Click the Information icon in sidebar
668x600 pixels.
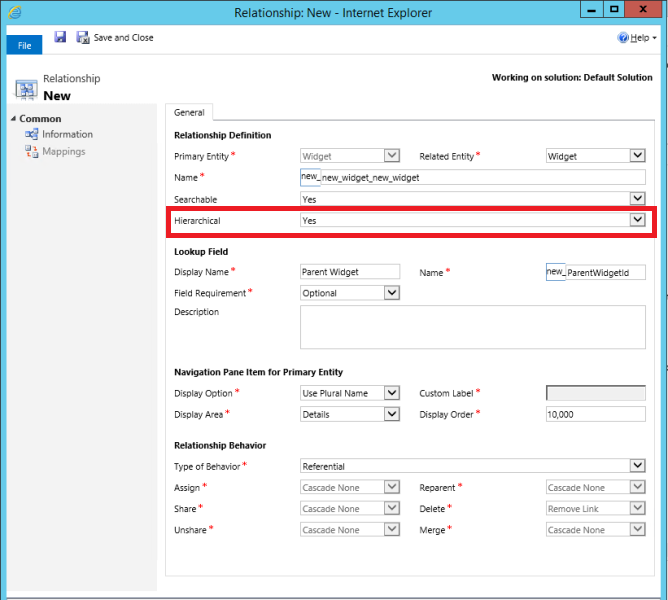(32, 134)
